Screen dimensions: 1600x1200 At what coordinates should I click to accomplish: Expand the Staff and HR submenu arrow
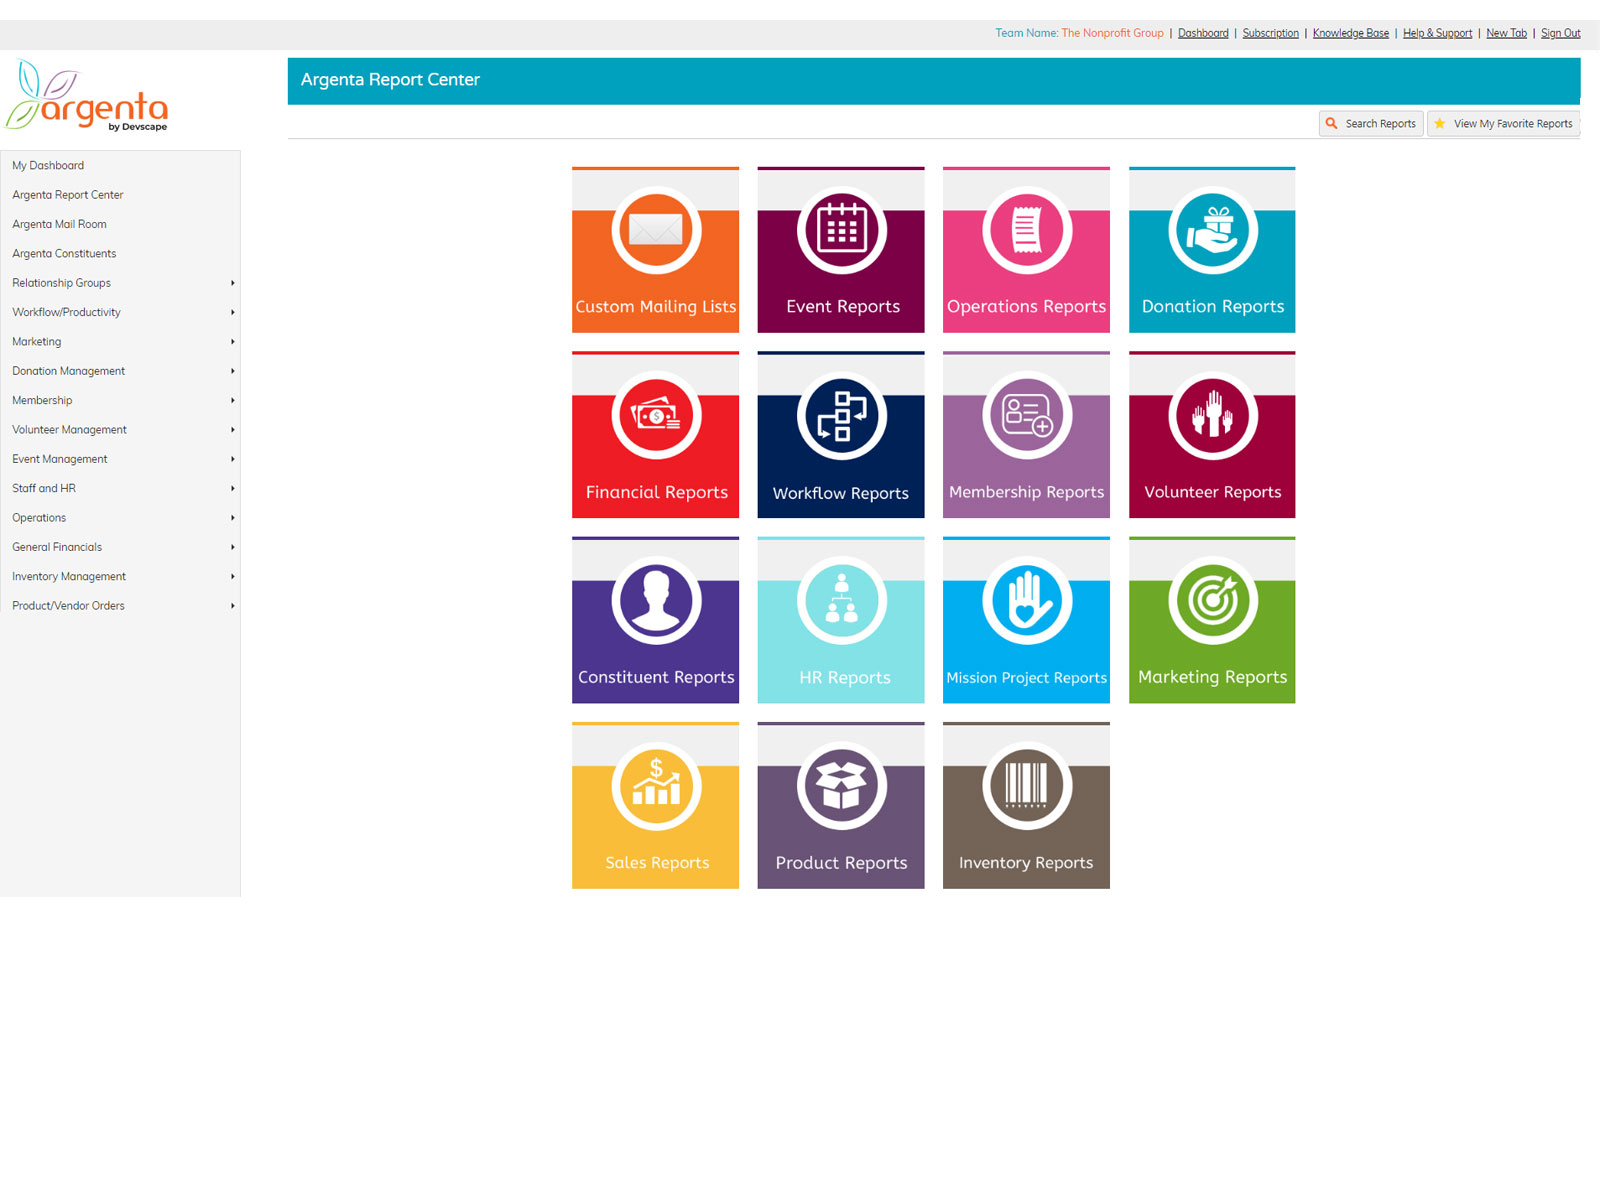[x=233, y=488]
